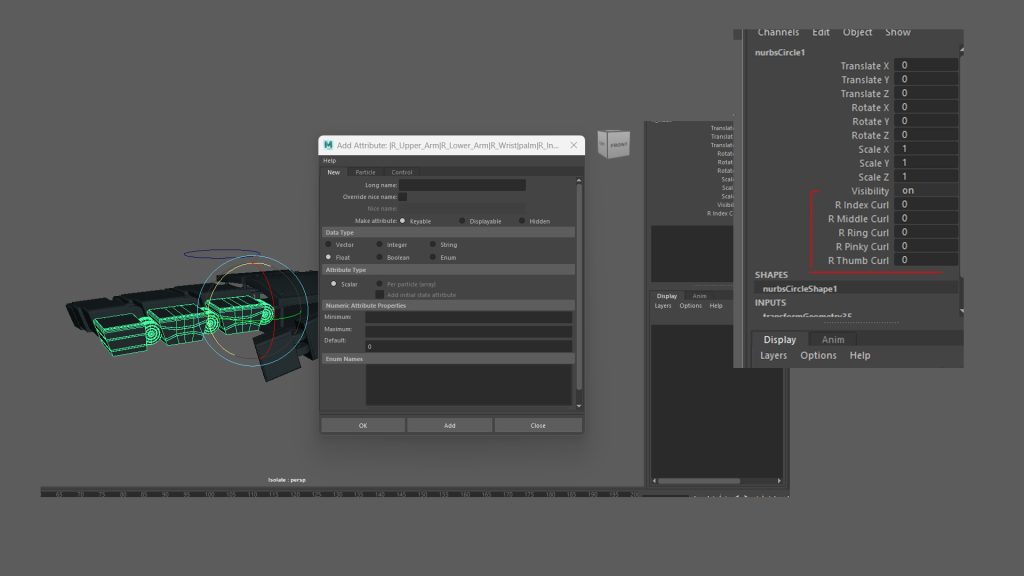
Task: Open the Show menu in the channel box
Action: click(897, 32)
